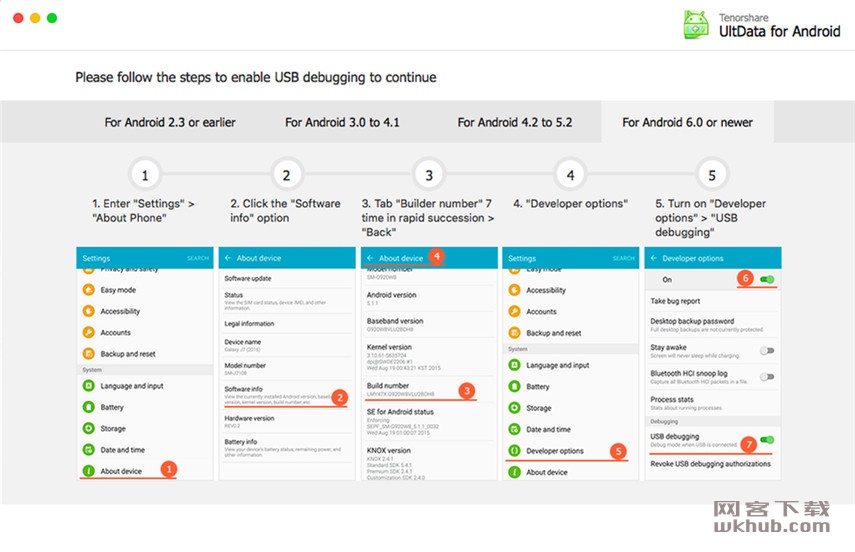Screen dimensions: 855x552
Task: Switch to For Android 4.2 to 5.2 tab
Action: (515, 122)
